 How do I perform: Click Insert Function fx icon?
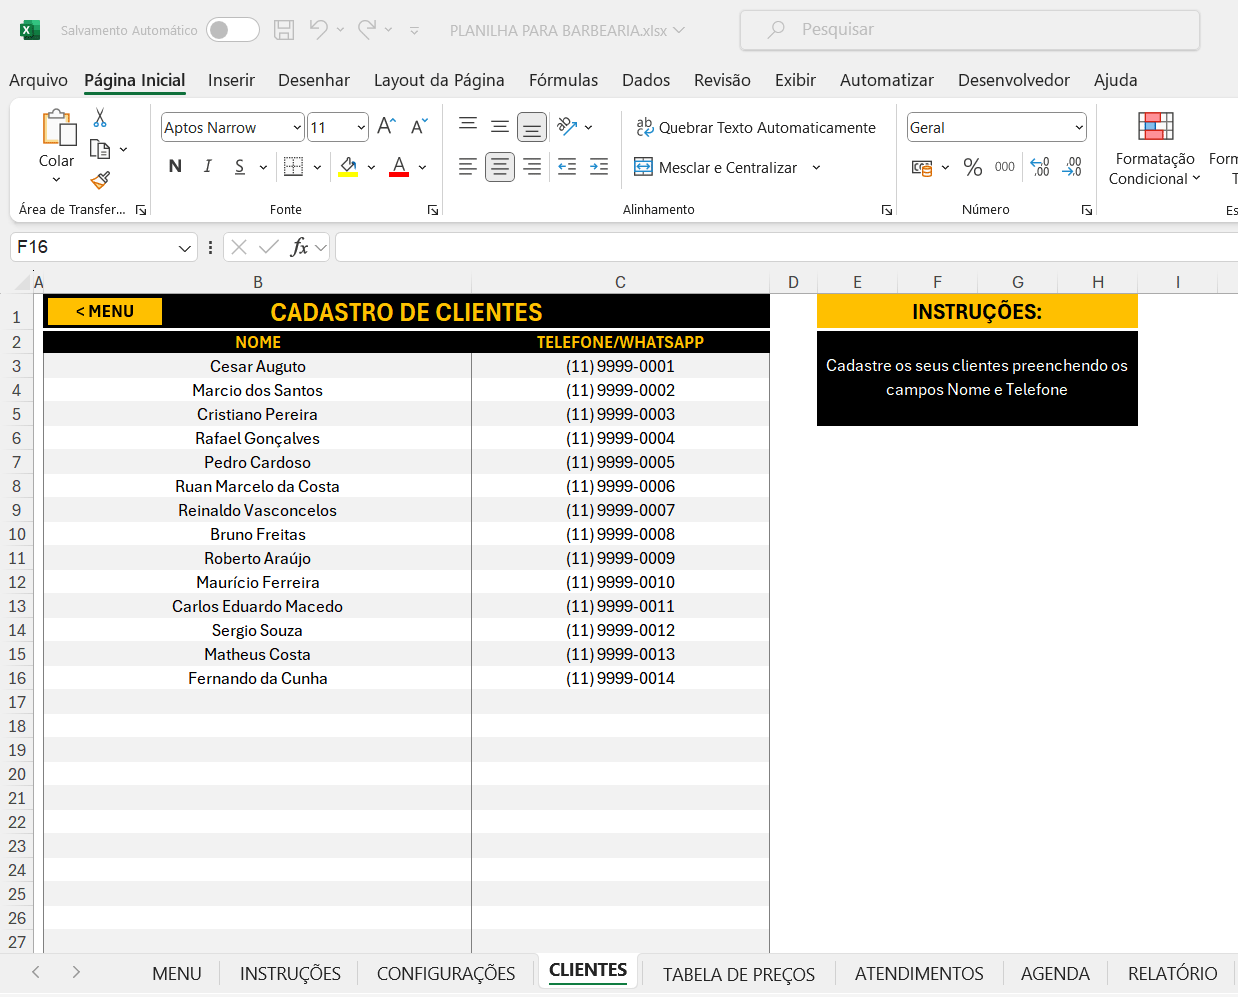pos(299,247)
